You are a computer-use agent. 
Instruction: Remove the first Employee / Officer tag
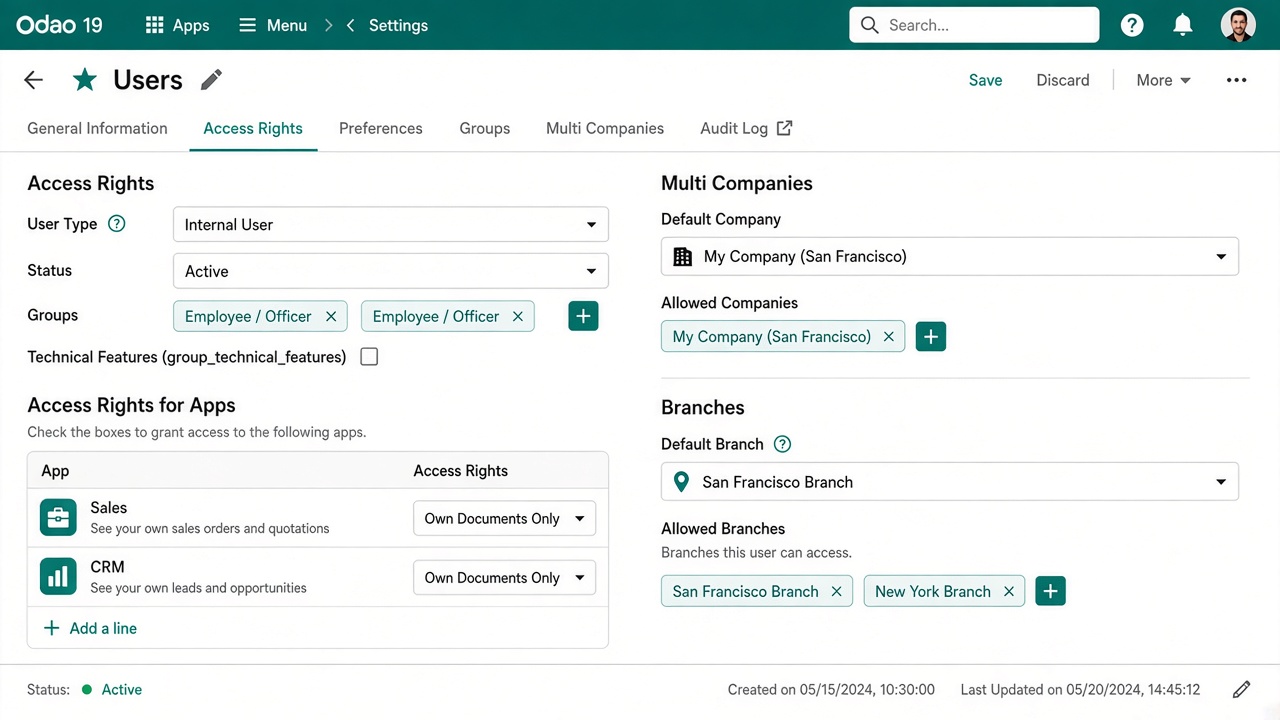331,316
